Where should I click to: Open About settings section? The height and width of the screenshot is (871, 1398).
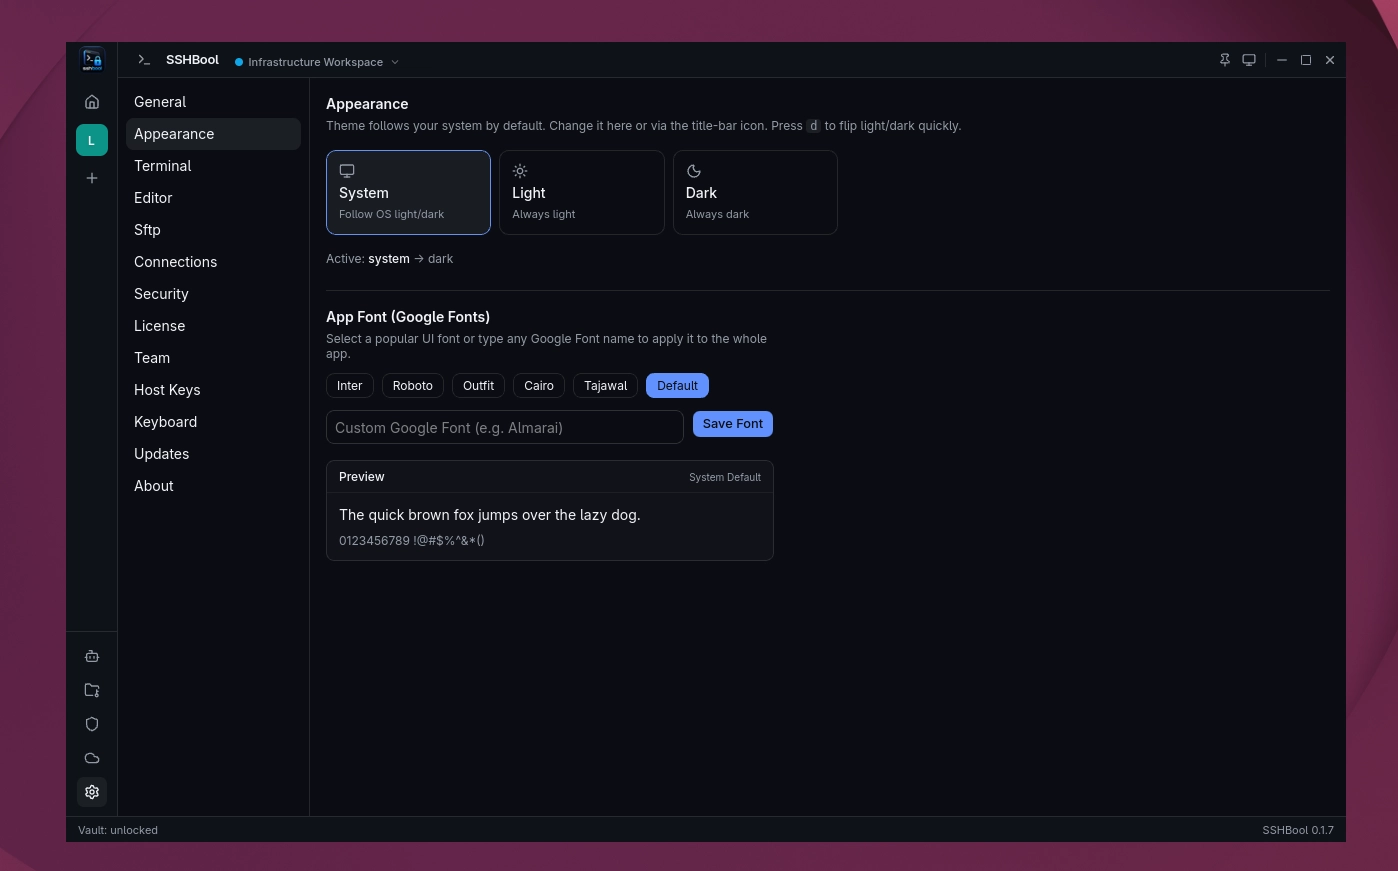pos(213,486)
